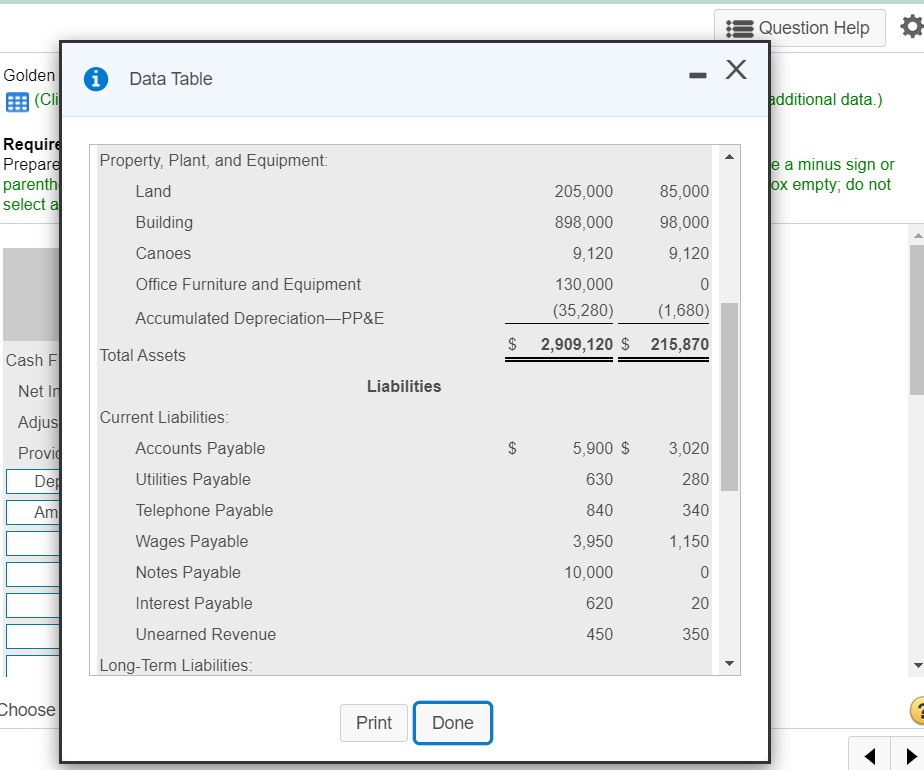The height and width of the screenshot is (770, 924).
Task: Click the Depreciation input box
Action: coord(32,481)
